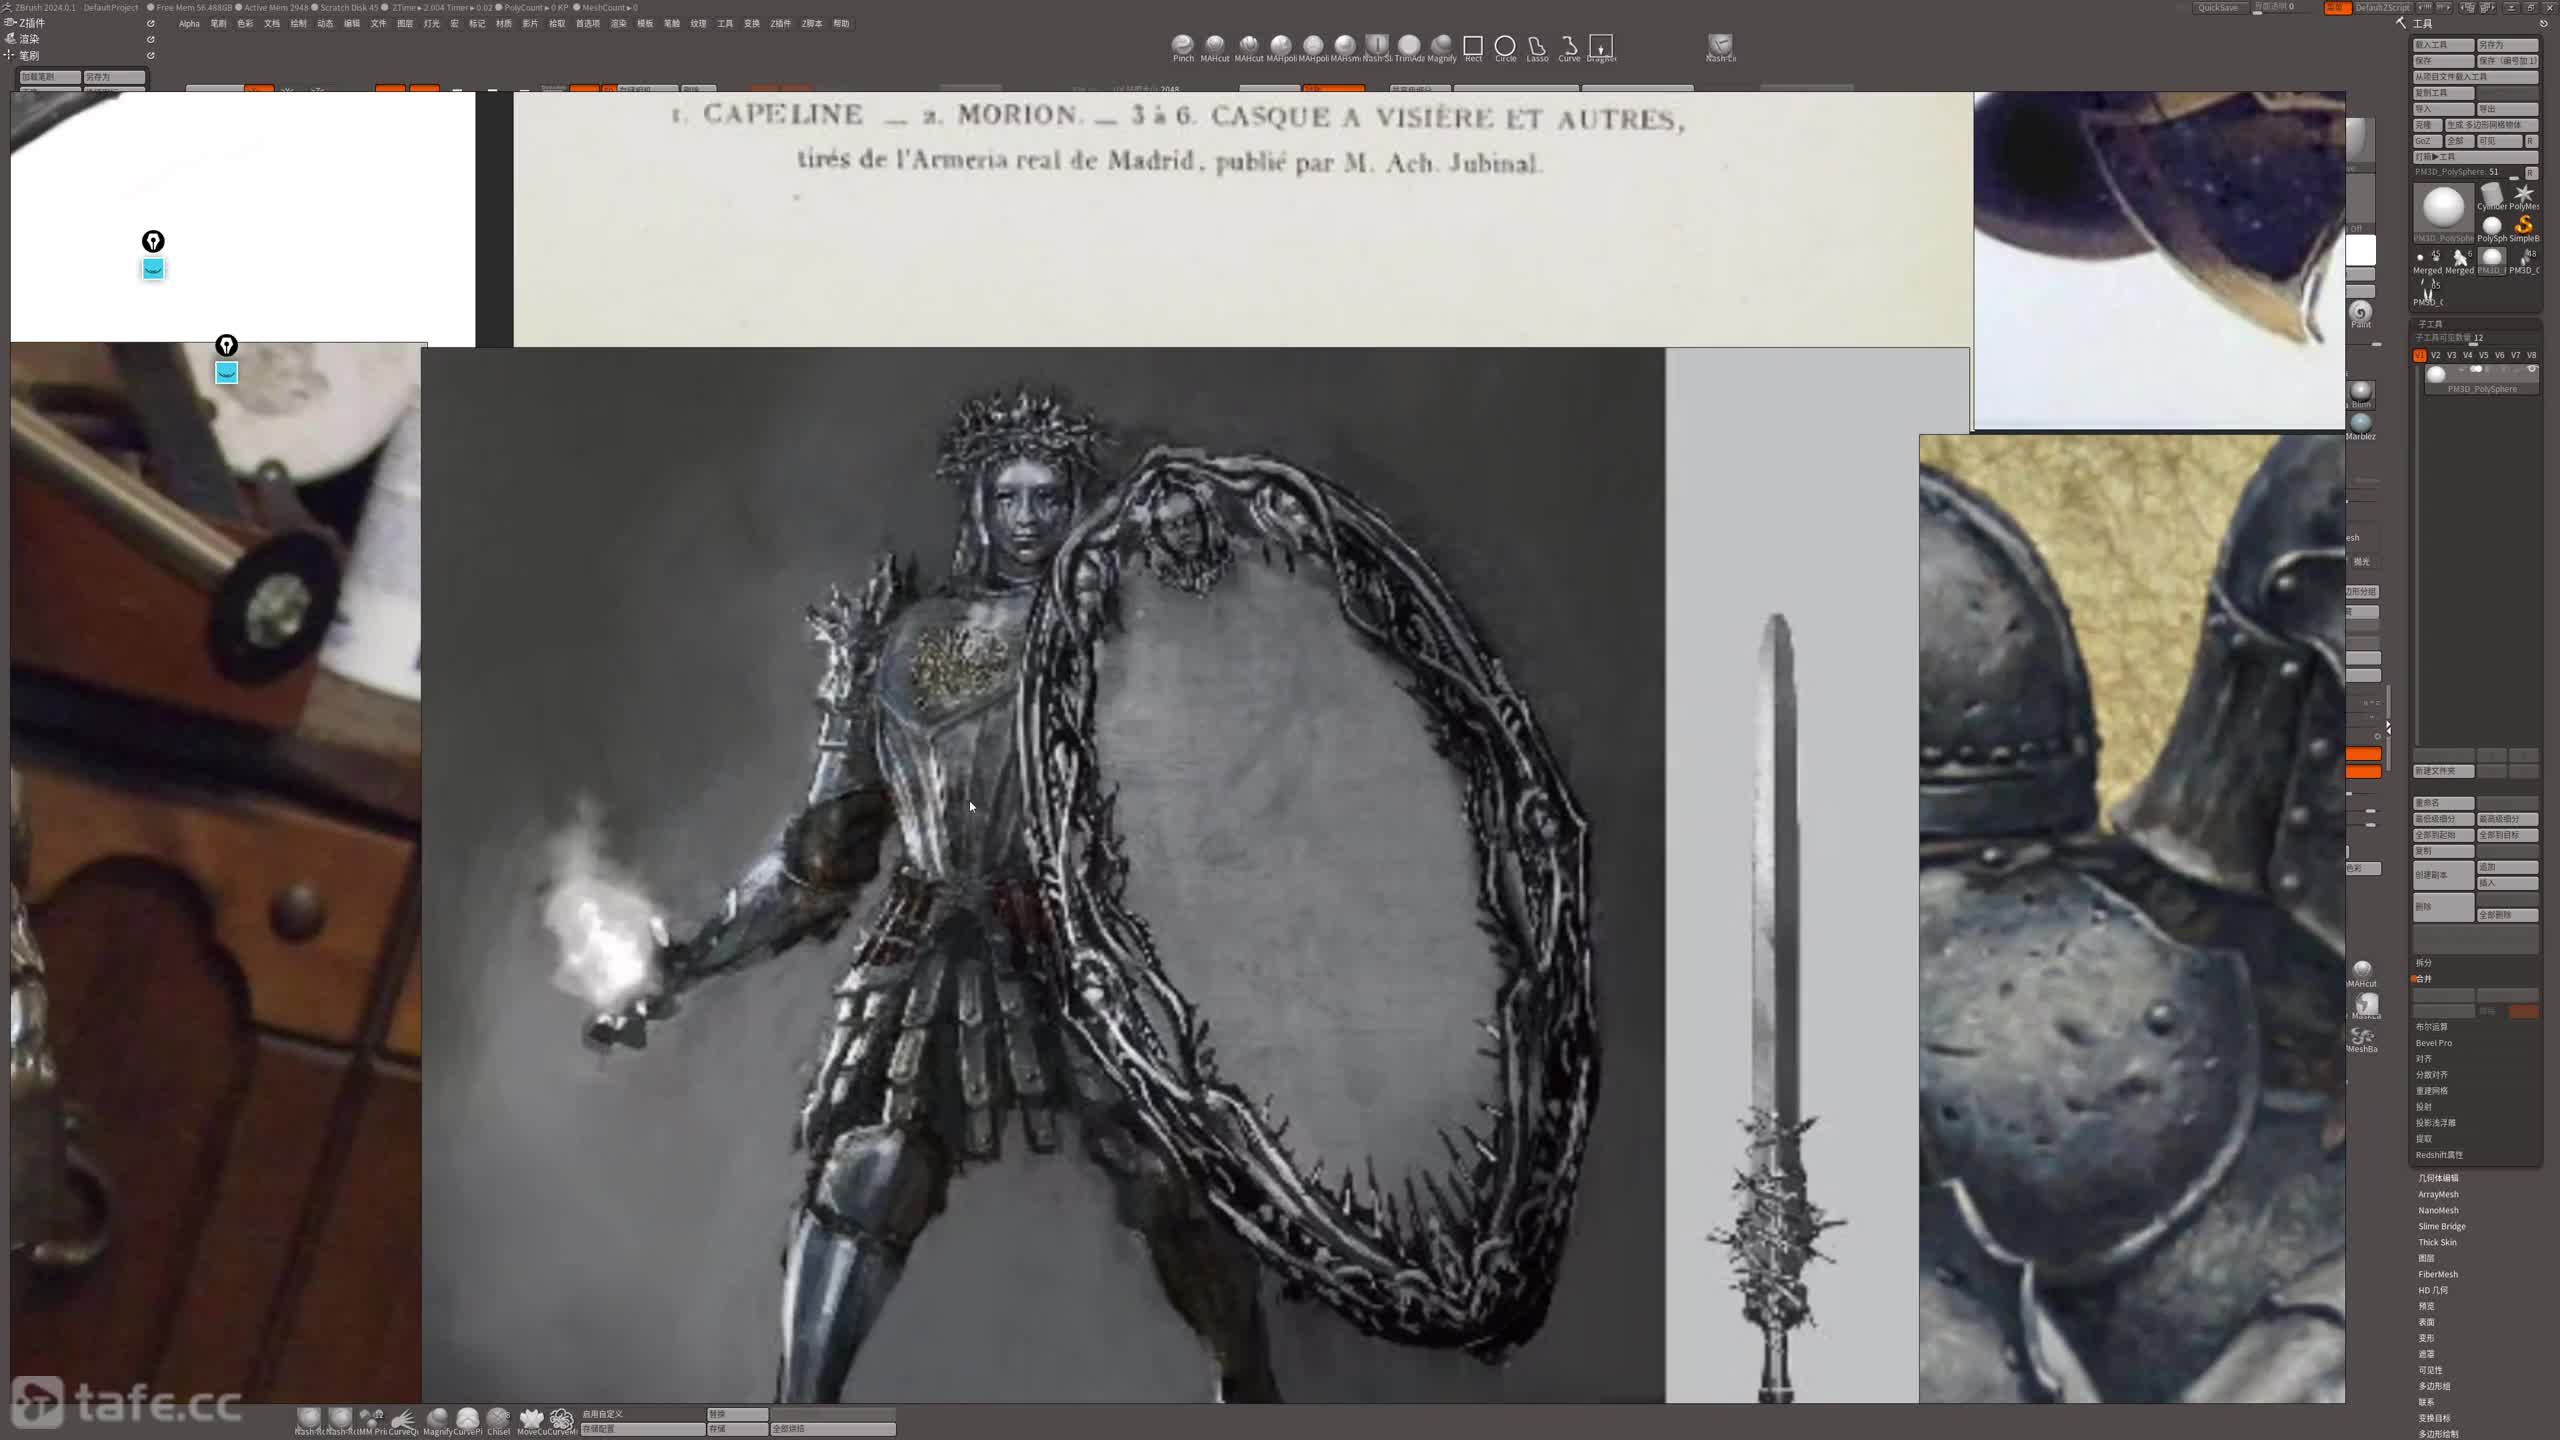Toggle subtool visibility set V3

pyautogui.click(x=2451, y=355)
